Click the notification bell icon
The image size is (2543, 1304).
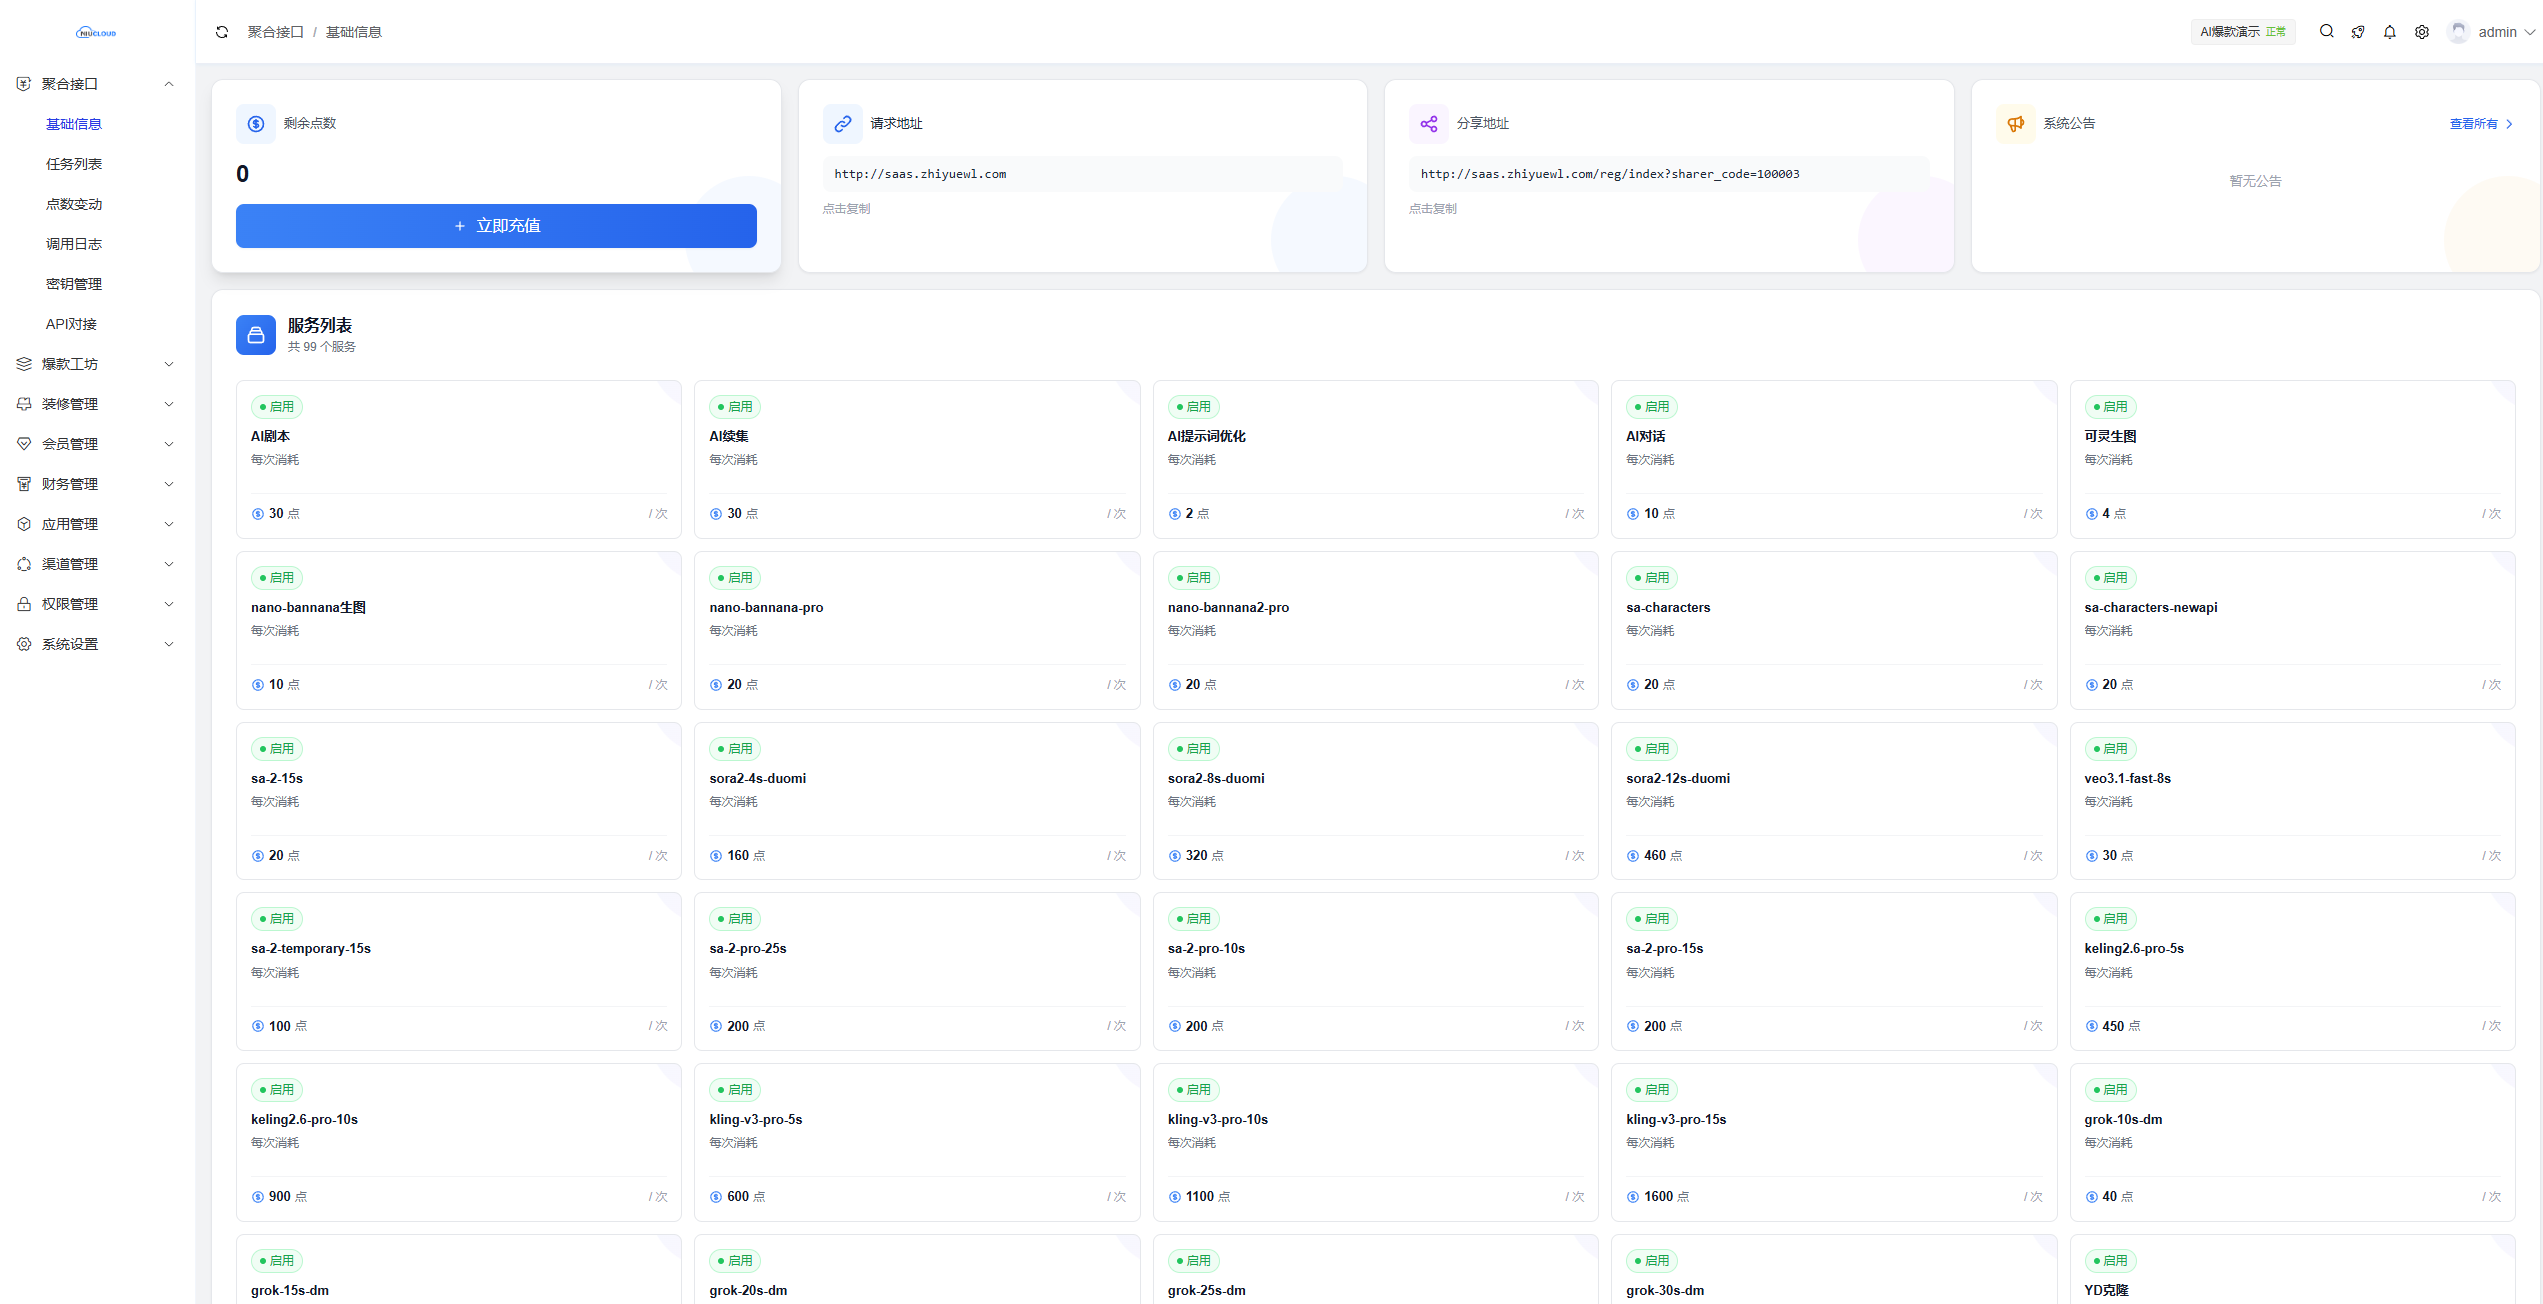(2390, 32)
